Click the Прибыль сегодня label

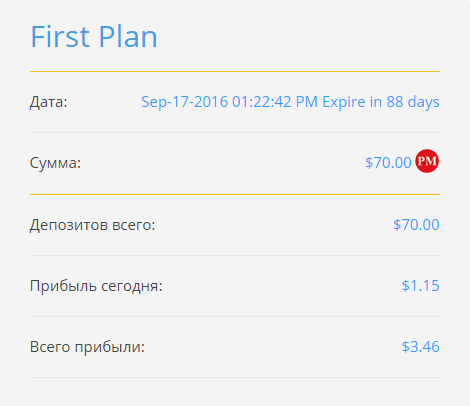(96, 286)
